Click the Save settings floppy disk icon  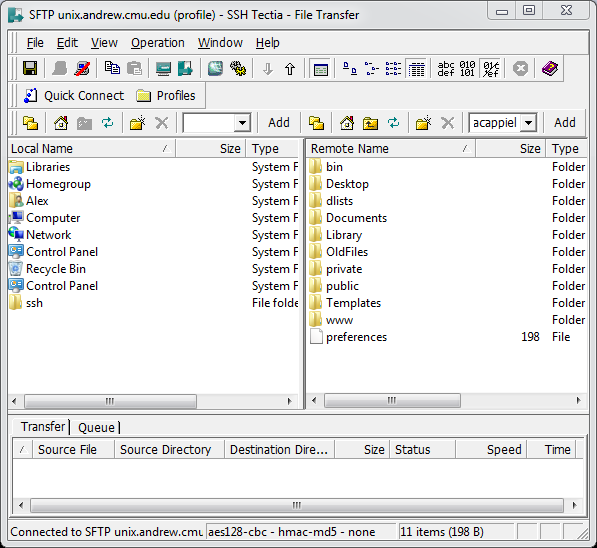30,69
